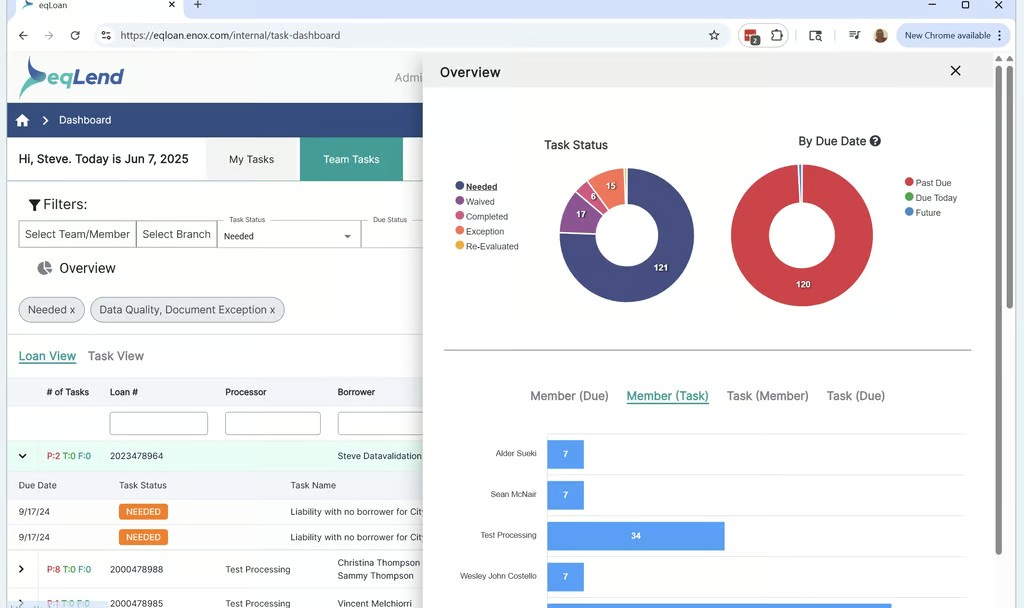Click Select Branch button

176,234
